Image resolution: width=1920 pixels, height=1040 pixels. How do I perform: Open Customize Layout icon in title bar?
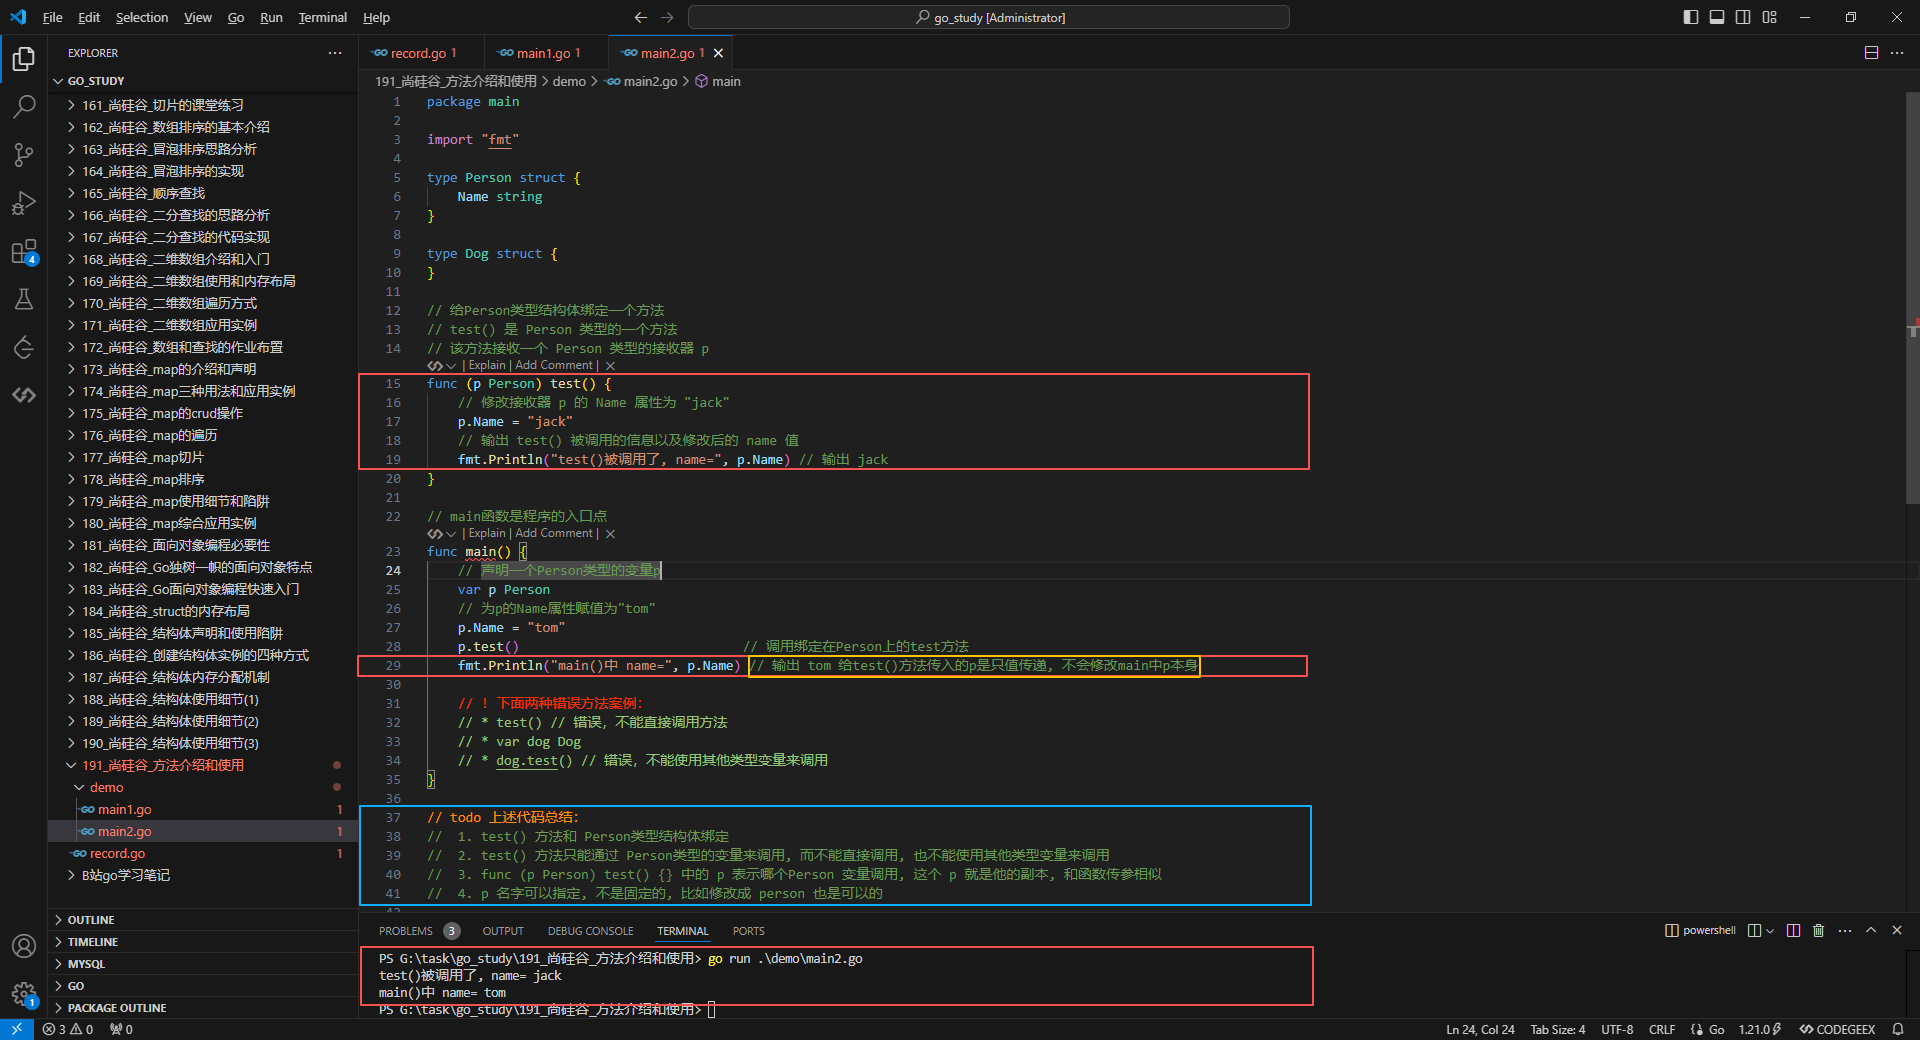pyautogui.click(x=1770, y=17)
